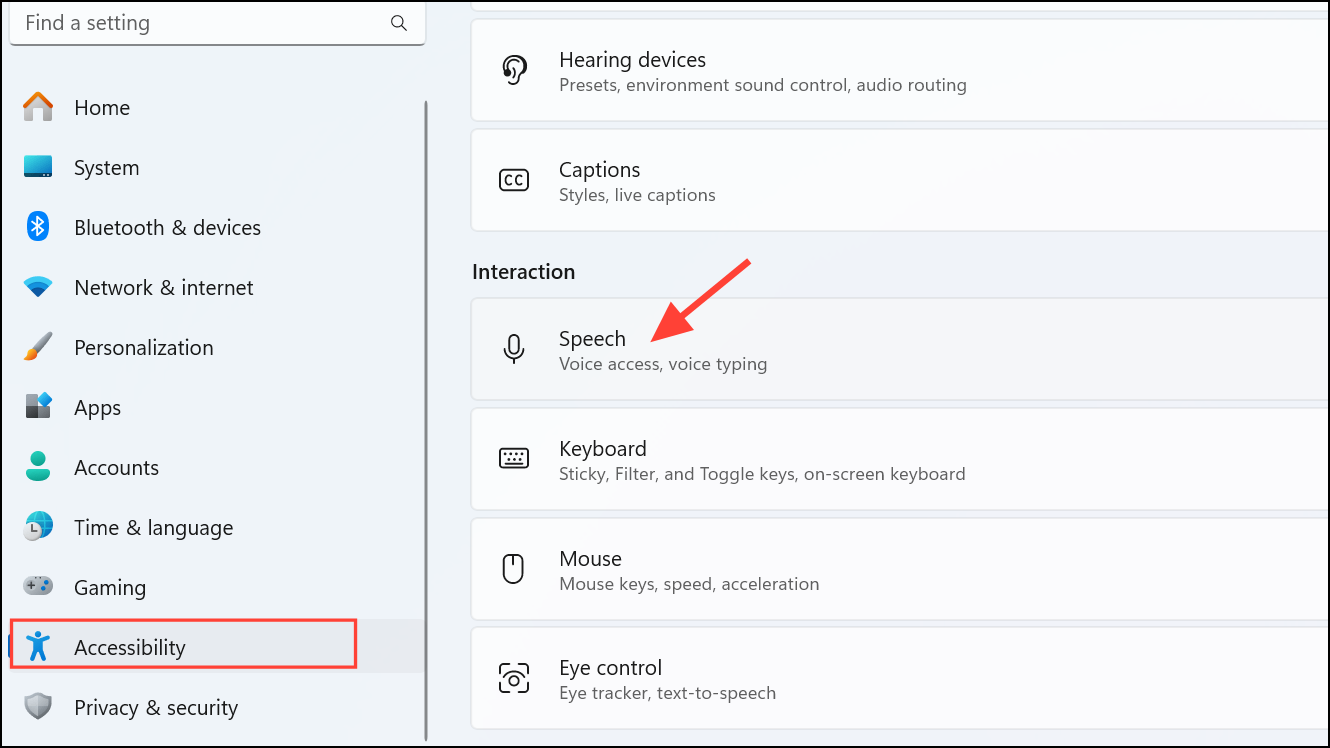Click the Captions CC icon
Image resolution: width=1330 pixels, height=748 pixels.
[x=514, y=180]
